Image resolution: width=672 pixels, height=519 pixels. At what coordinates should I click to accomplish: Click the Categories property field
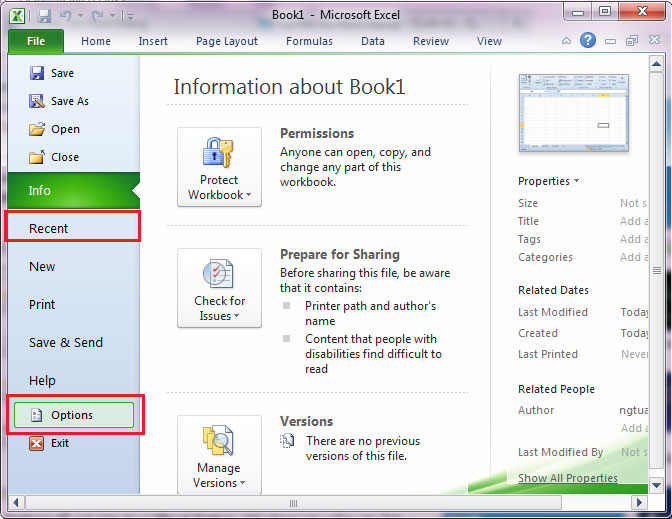pos(633,257)
